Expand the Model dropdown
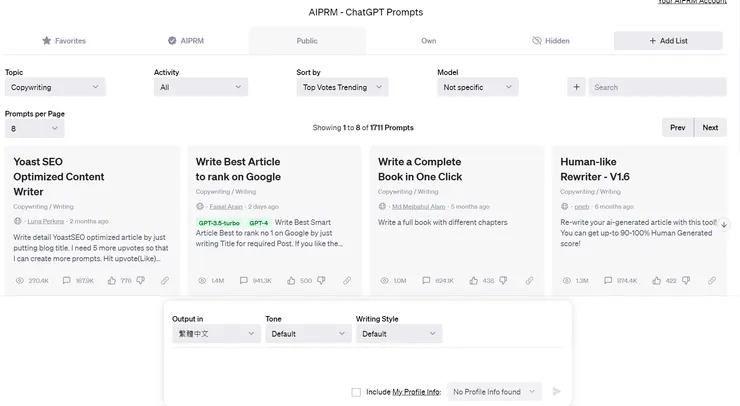740x406 pixels. click(x=478, y=87)
